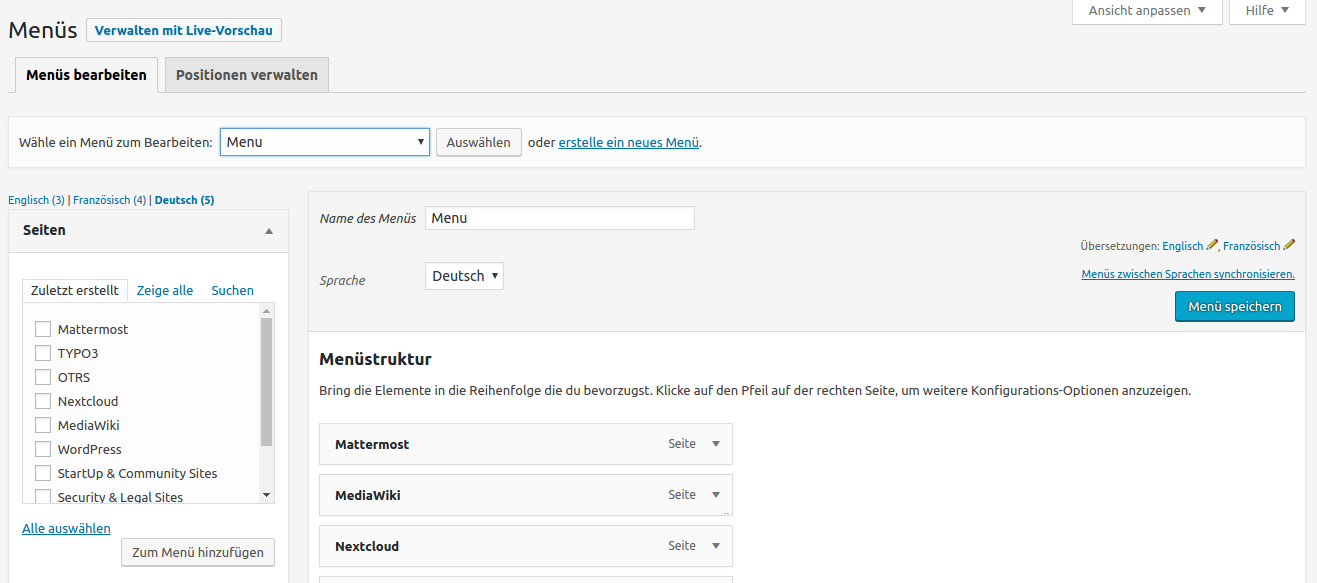Viewport: 1317px width, 583px height.
Task: Expand the Nextcloud menu item arrow
Action: [716, 546]
